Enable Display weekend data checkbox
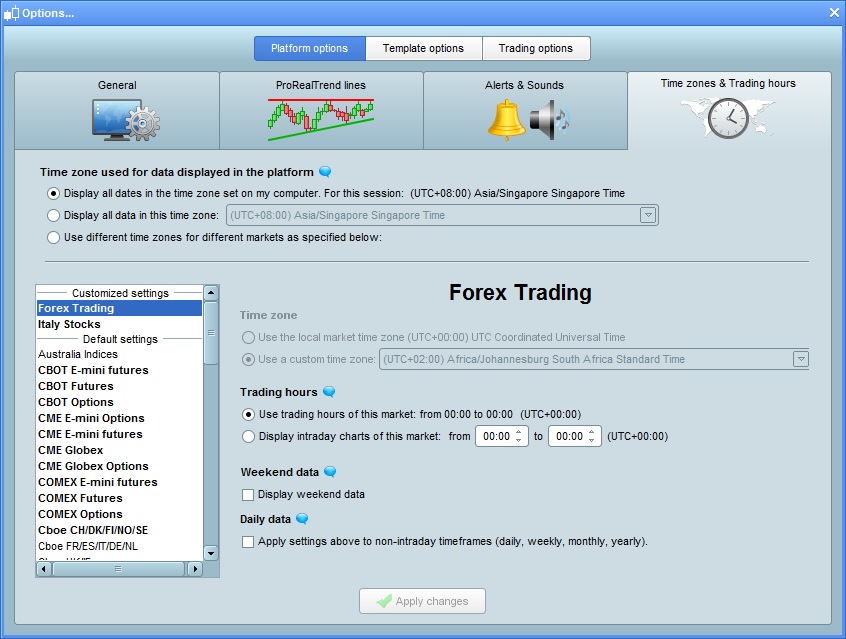 click(x=248, y=495)
